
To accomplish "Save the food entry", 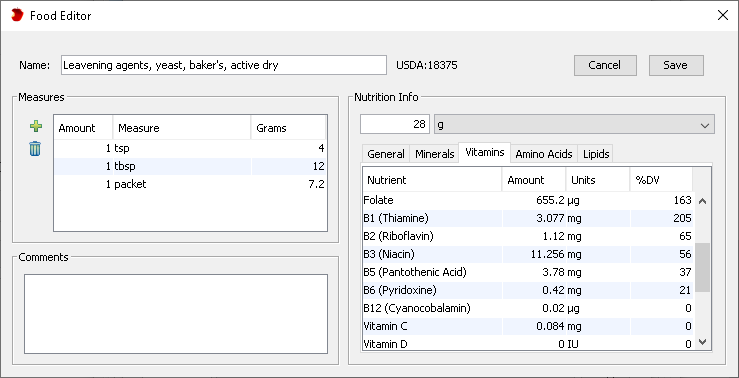I will [676, 65].
